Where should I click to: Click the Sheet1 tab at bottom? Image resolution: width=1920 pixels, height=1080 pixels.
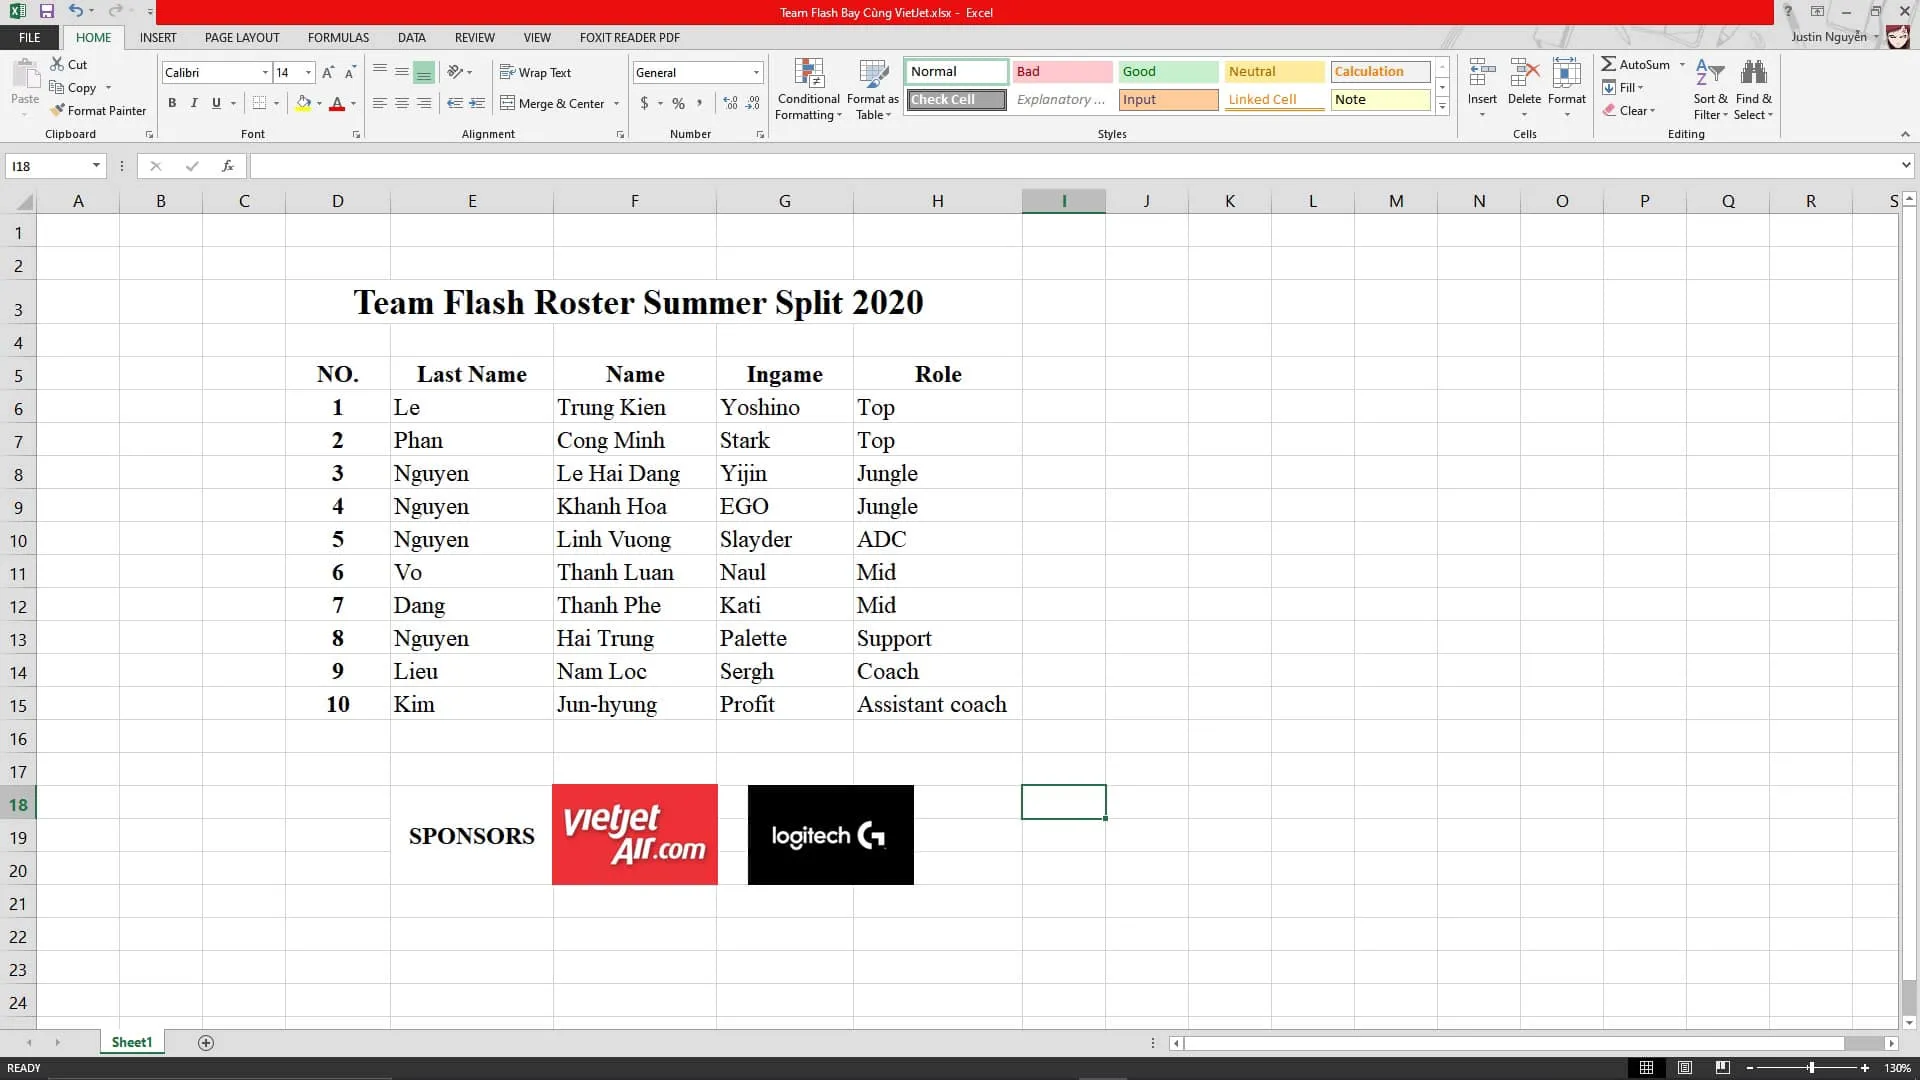[x=132, y=1042]
